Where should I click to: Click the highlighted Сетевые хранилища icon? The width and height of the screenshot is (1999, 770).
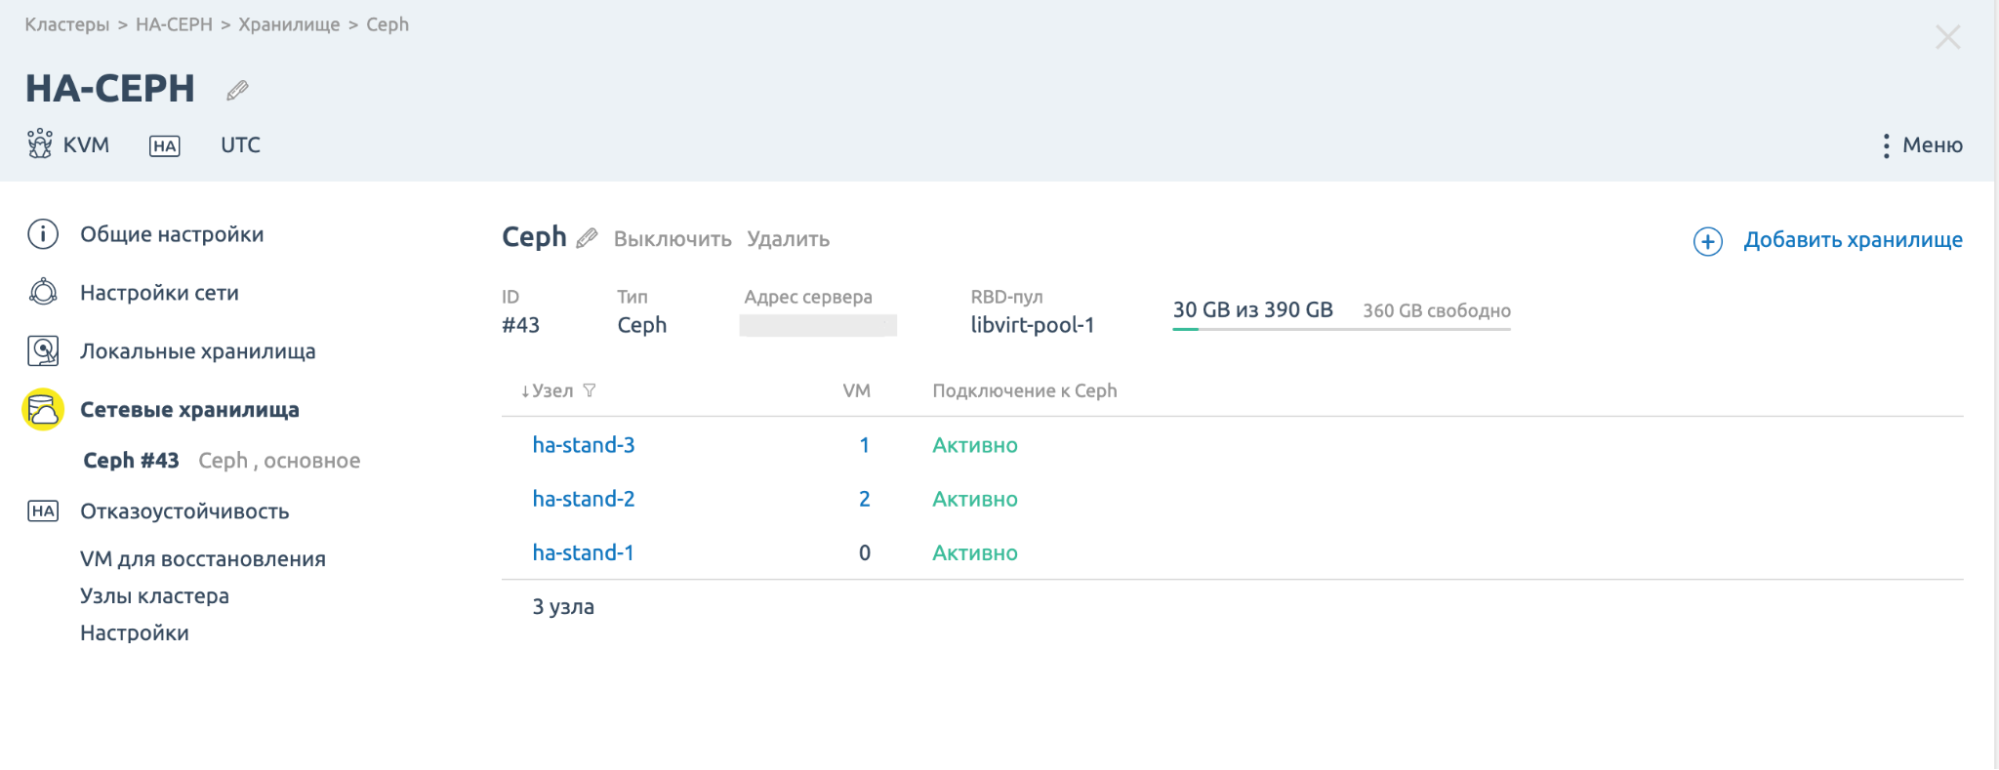[x=43, y=409]
